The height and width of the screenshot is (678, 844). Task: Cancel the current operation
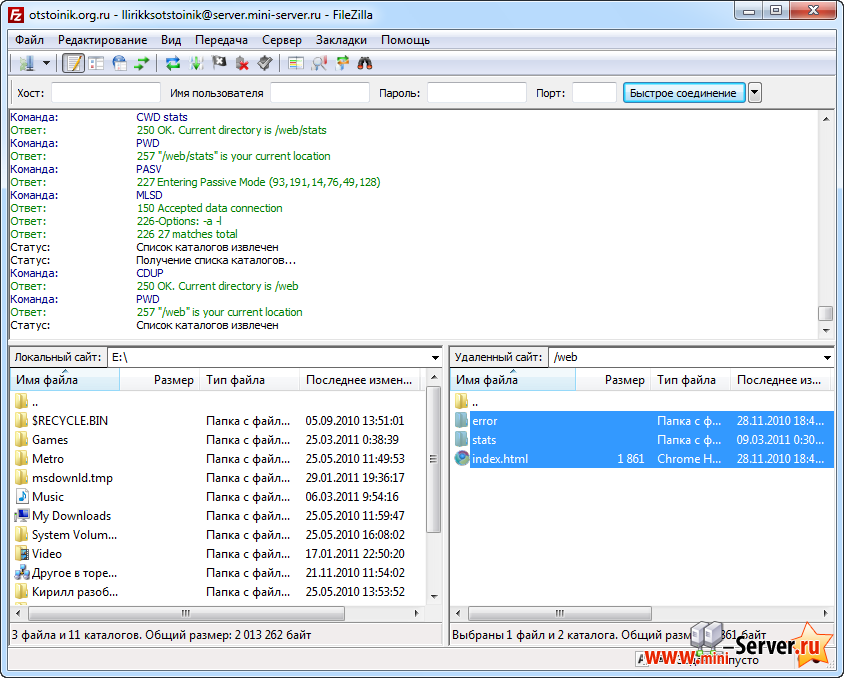pyautogui.click(x=219, y=63)
